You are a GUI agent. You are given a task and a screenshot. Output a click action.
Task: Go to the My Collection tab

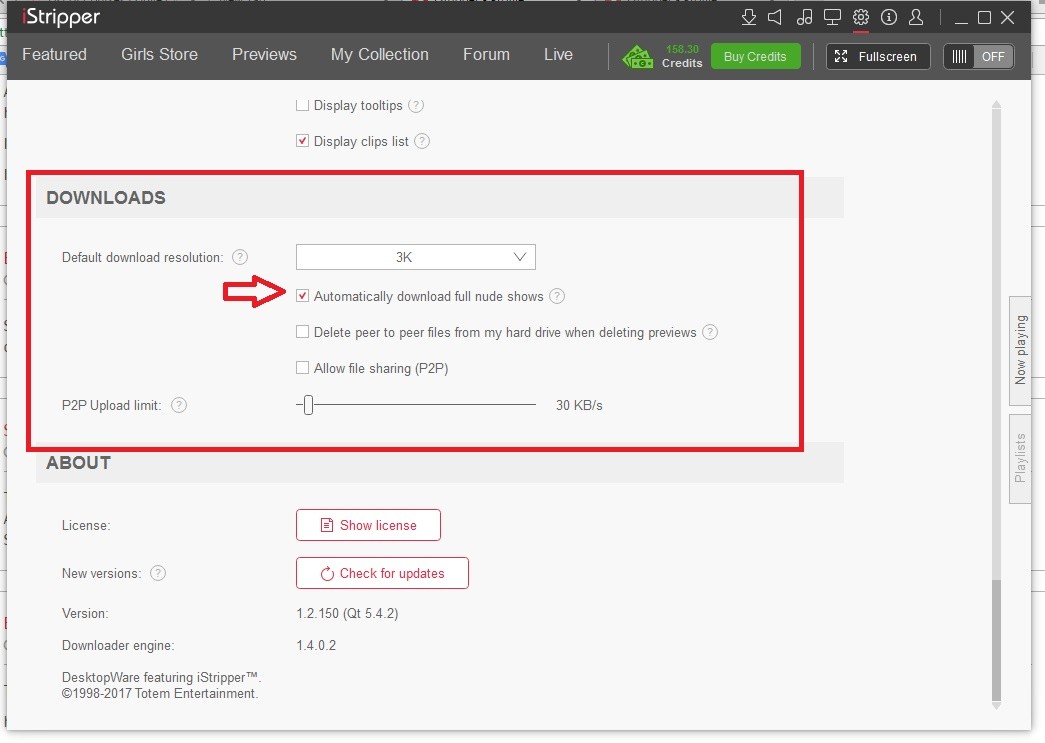pos(379,55)
